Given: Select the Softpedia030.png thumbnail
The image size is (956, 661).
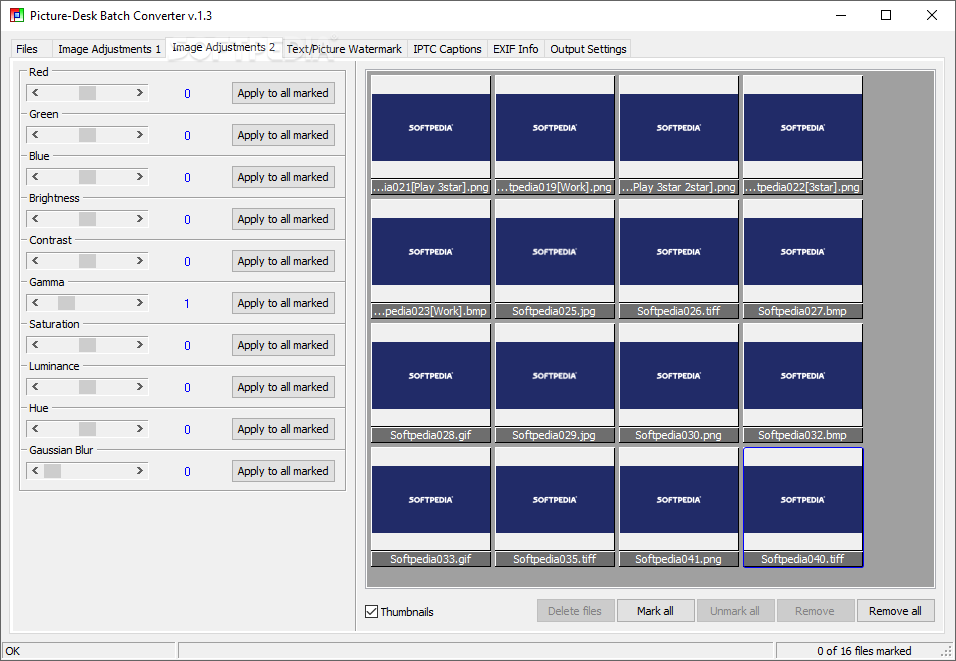Looking at the screenshot, I should point(679,382).
